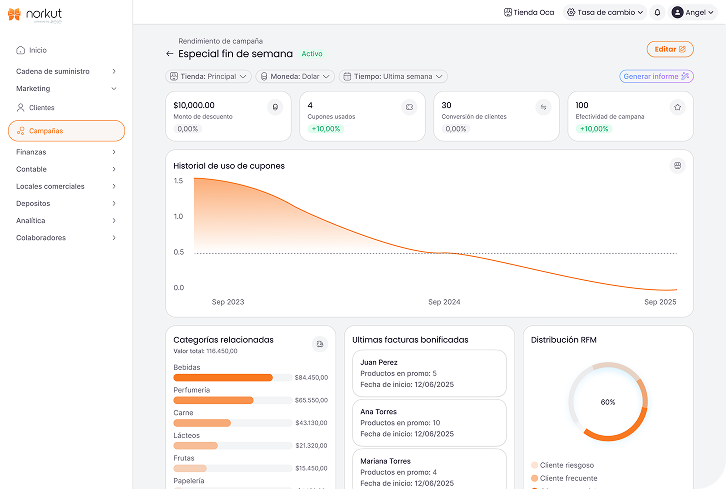Expand Cadena de suministro in the sidebar
Image resolution: width=726 pixels, height=489 pixels.
66,71
